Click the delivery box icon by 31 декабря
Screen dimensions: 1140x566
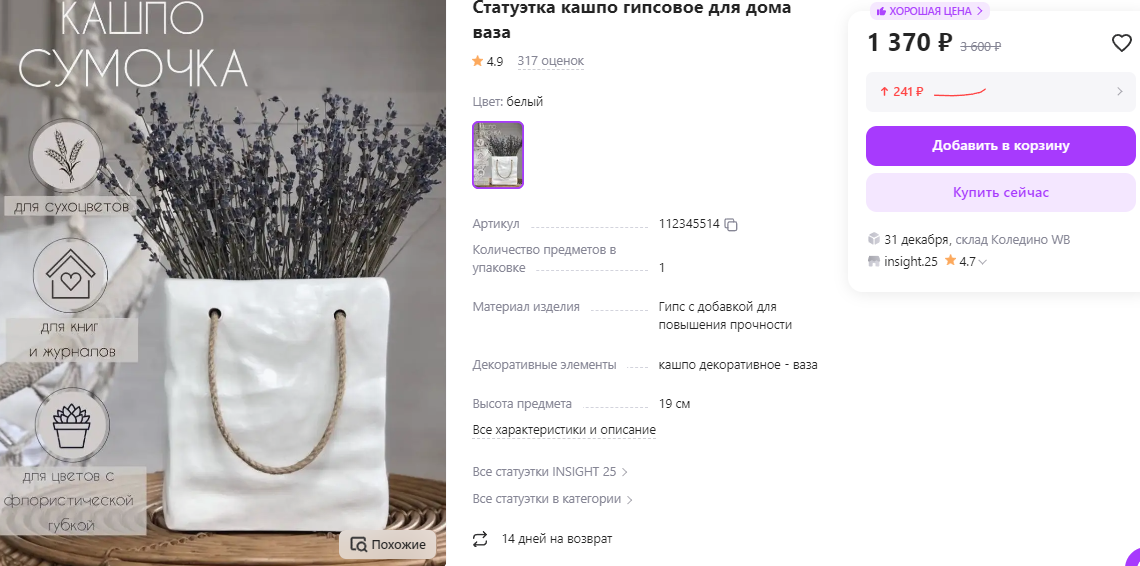click(874, 239)
